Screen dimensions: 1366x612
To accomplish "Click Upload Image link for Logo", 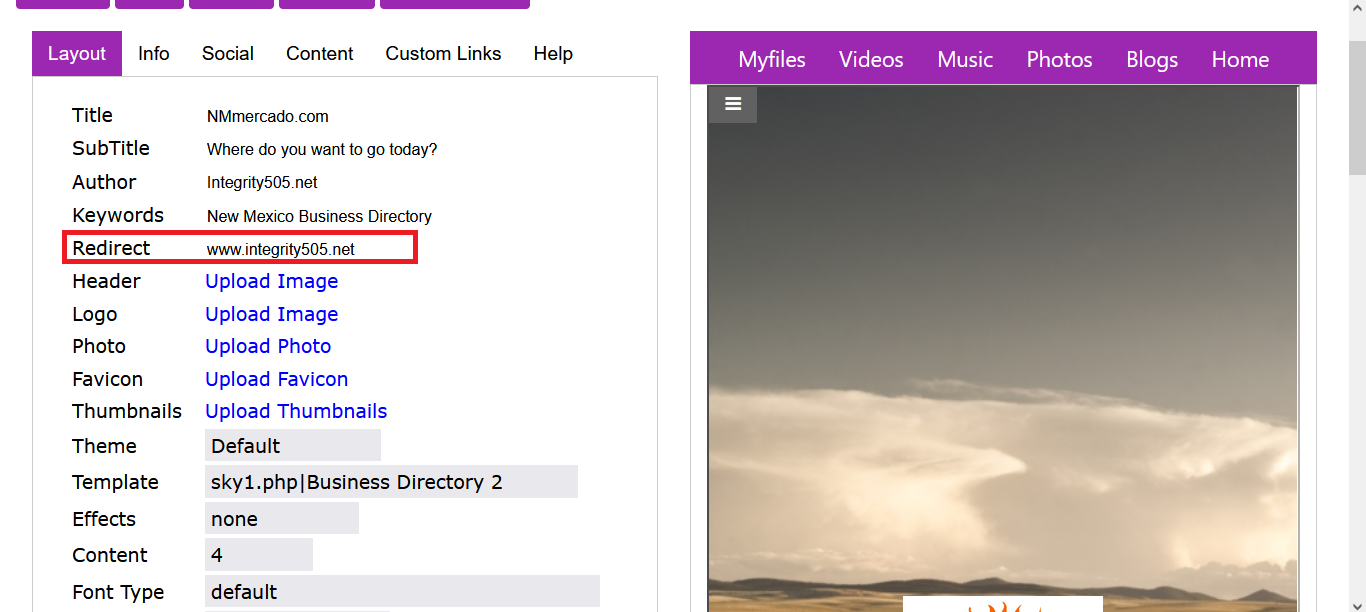I will (x=272, y=315).
